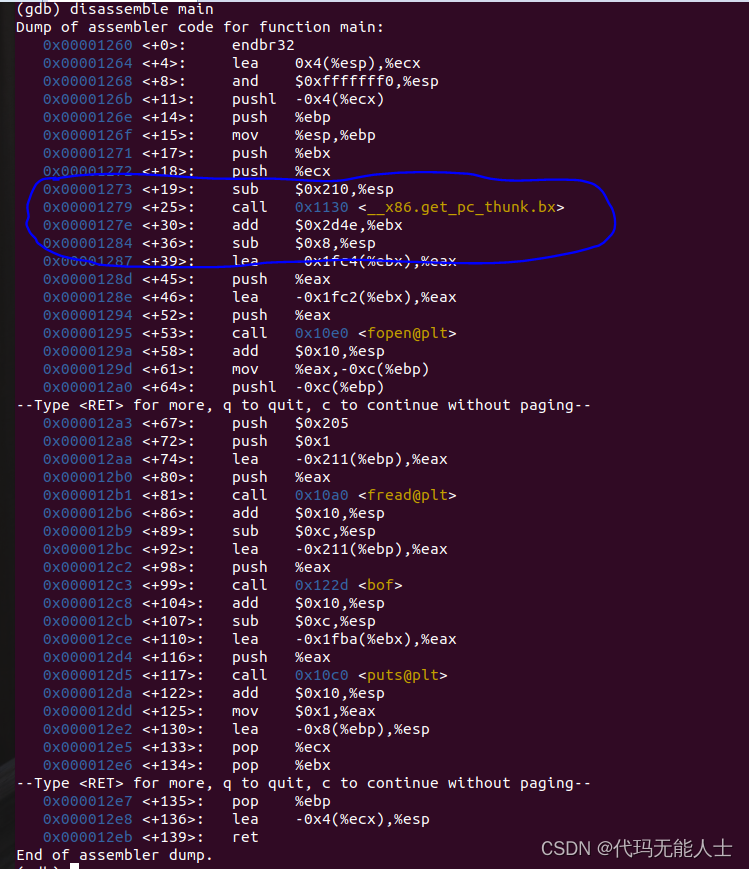
Task: Click address 0x00001284
Action: pos(88,243)
